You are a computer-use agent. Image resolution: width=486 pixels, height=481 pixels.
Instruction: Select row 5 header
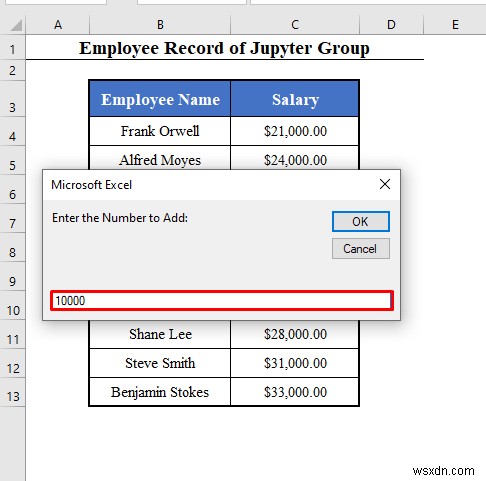[x=13, y=160]
